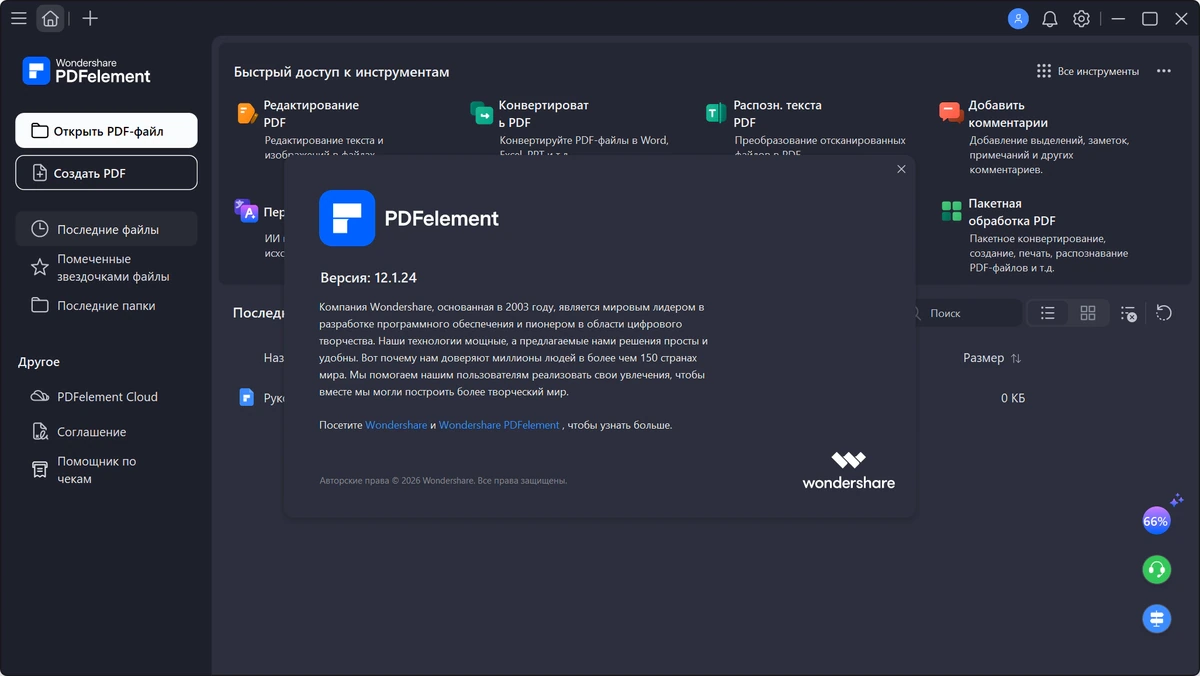Image resolution: width=1200 pixels, height=676 pixels.
Task: Refresh the recent files list
Action: tap(1164, 313)
